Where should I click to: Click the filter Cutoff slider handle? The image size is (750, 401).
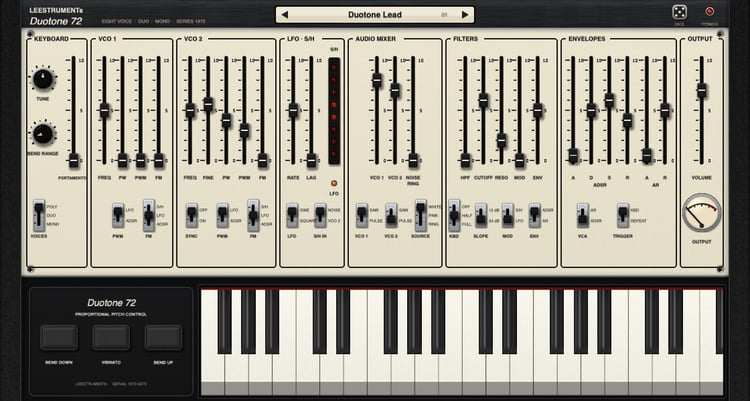click(483, 100)
